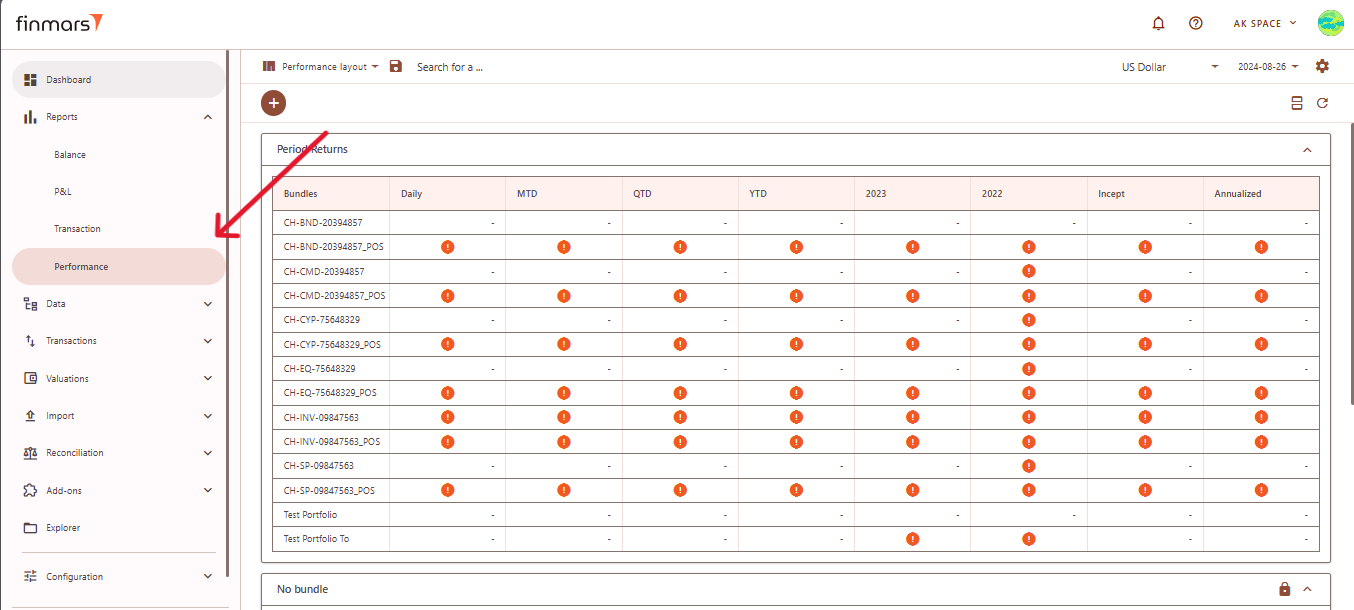Select the Transaction report menu item
The width and height of the screenshot is (1354, 610).
[77, 229]
